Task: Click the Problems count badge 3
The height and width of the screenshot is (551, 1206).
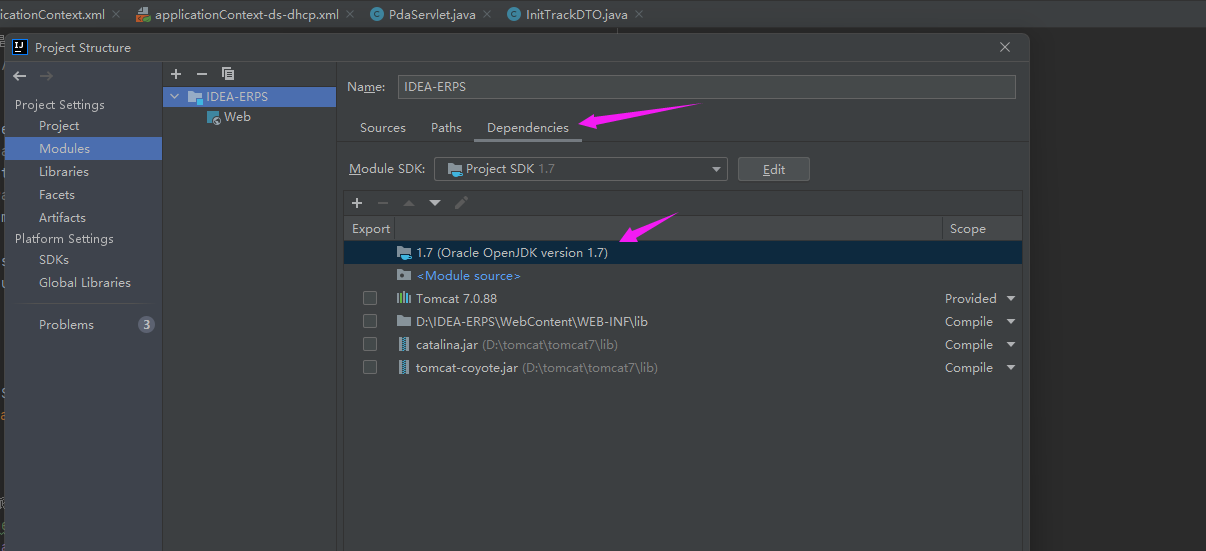Action: tap(146, 325)
